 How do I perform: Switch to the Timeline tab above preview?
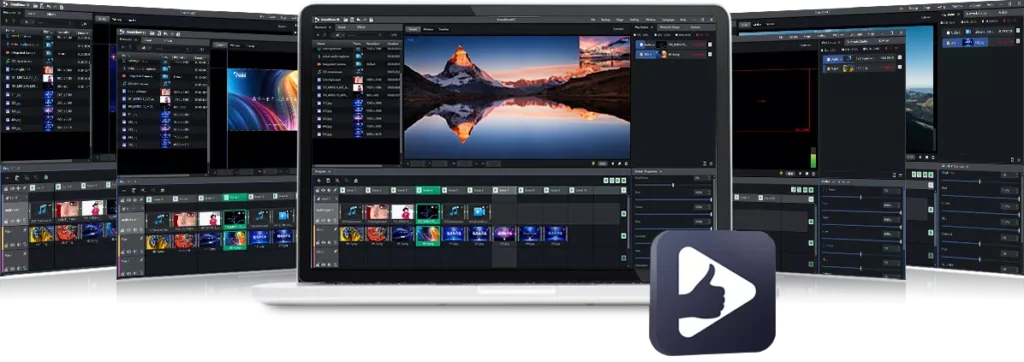443,29
